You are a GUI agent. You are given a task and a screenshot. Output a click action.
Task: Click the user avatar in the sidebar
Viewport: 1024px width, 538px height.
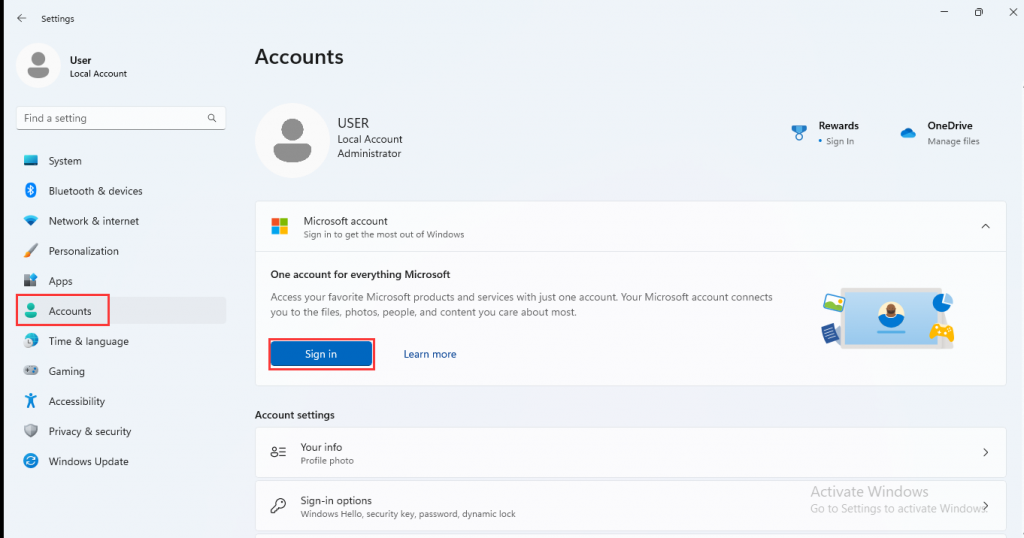pos(38,65)
